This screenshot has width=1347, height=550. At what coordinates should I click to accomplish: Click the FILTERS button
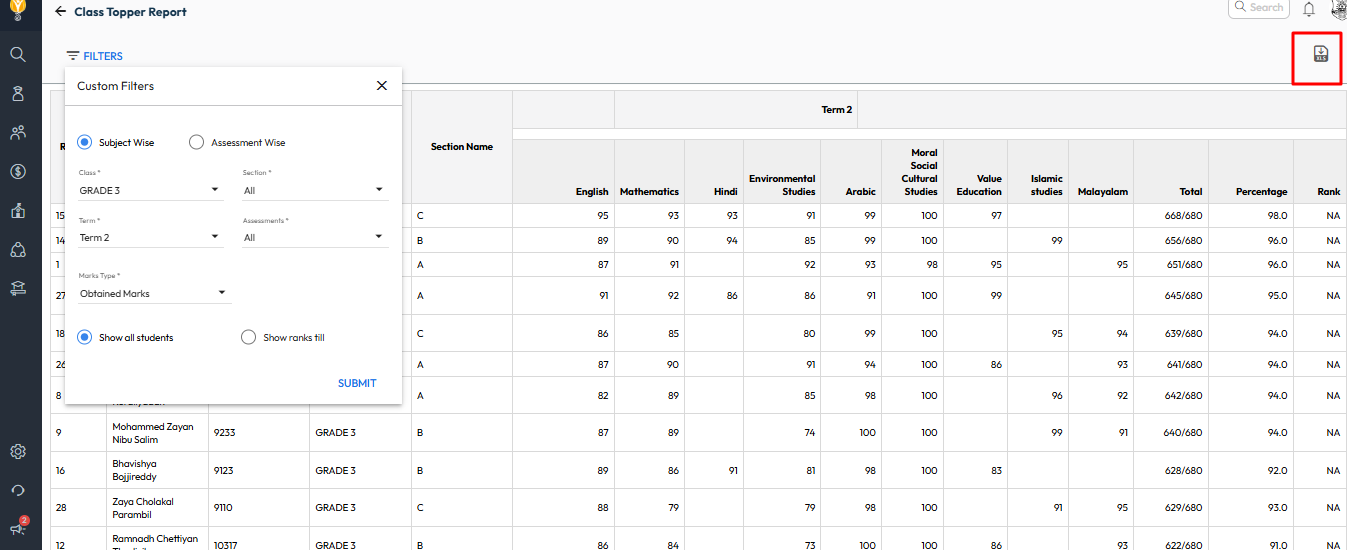(95, 56)
